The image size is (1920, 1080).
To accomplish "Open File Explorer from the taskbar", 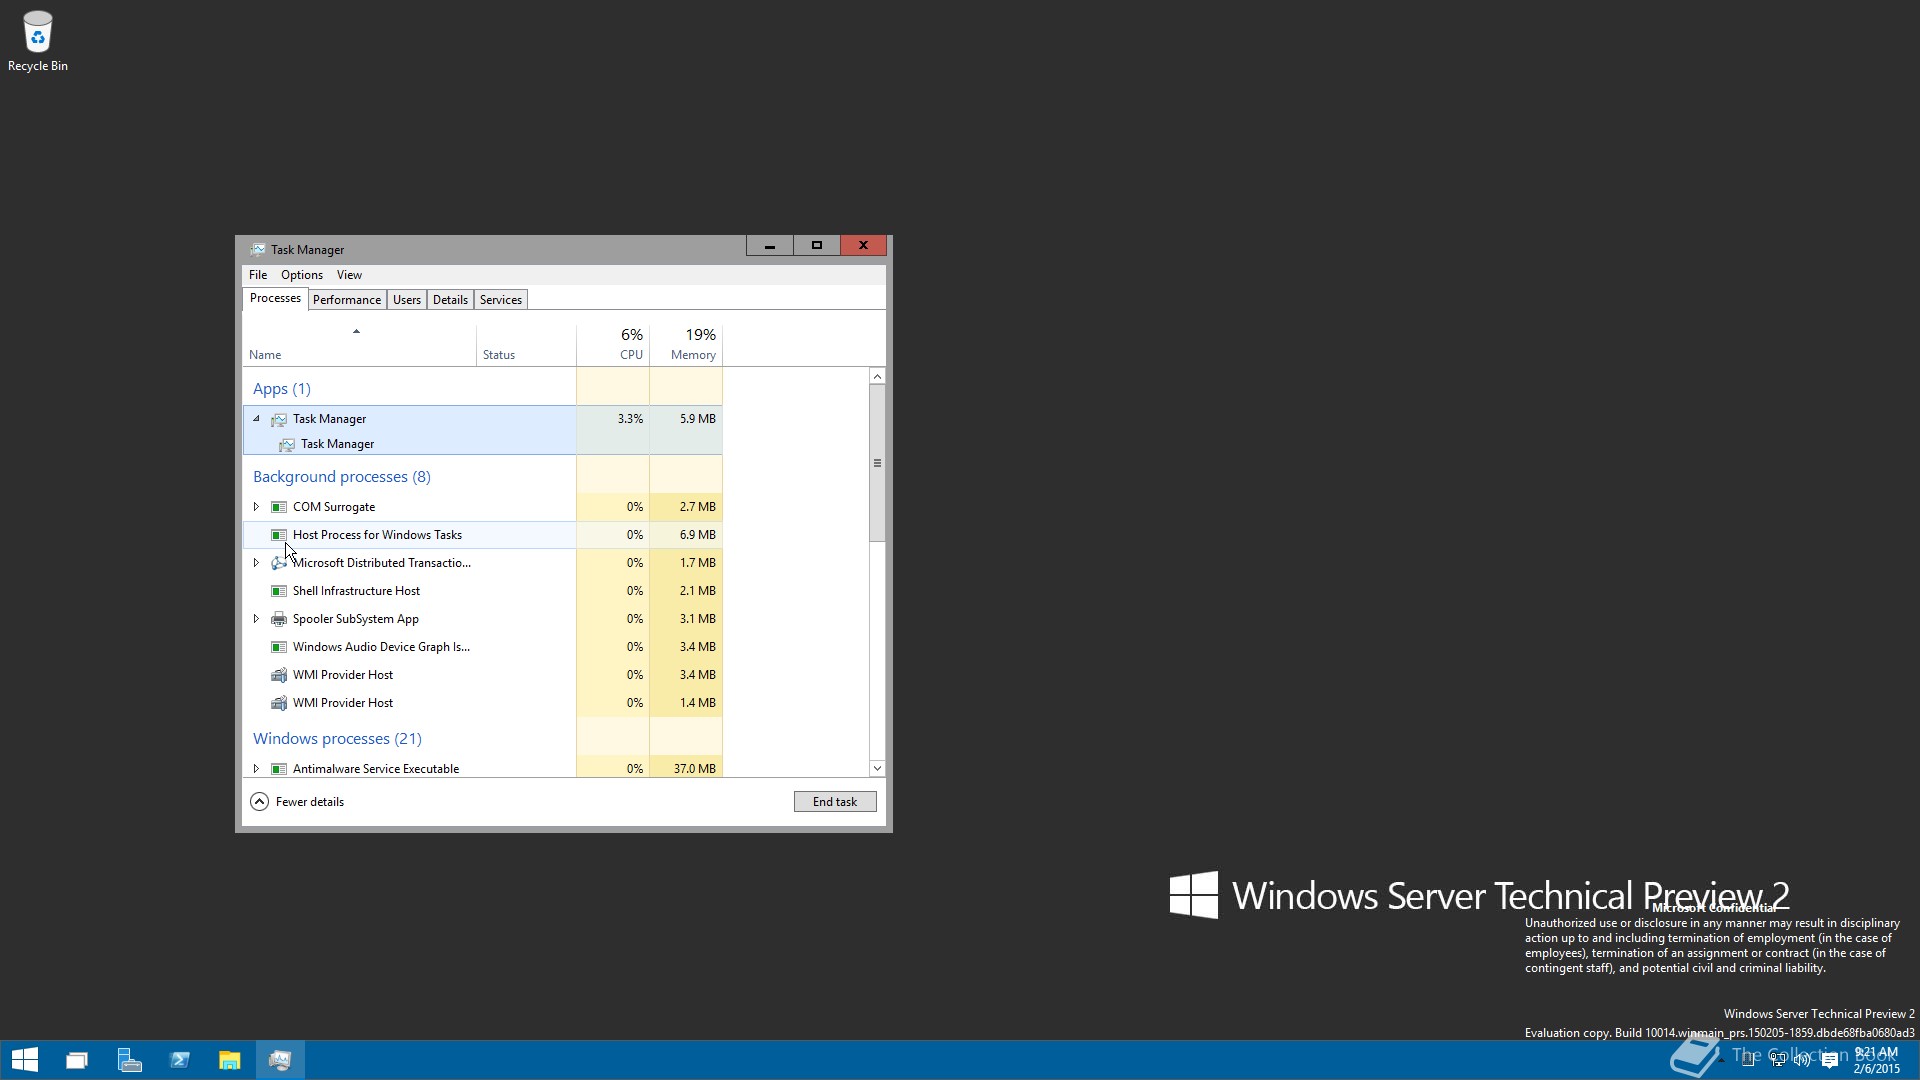I will [230, 1060].
